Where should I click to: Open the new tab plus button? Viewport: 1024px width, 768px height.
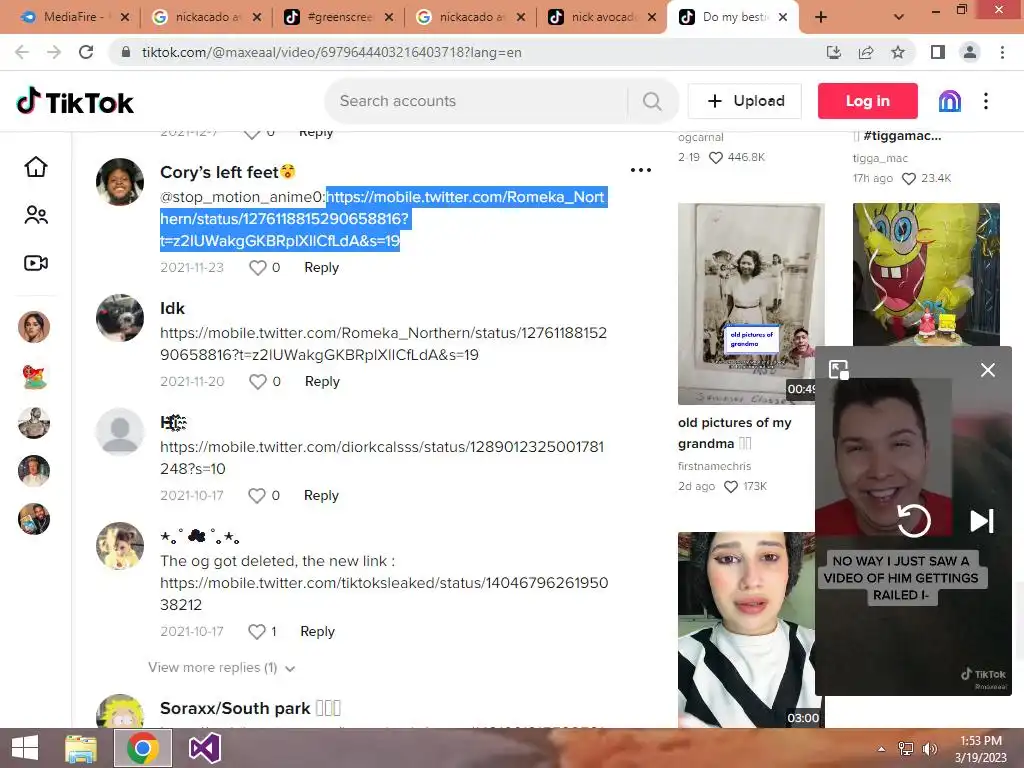(x=821, y=17)
